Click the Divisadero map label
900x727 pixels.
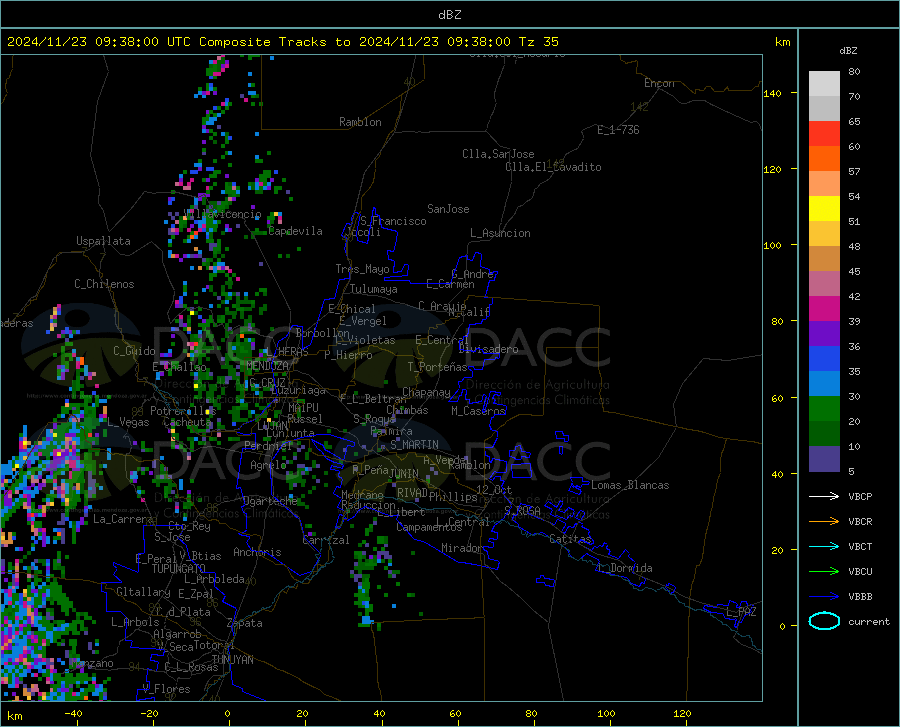point(488,349)
